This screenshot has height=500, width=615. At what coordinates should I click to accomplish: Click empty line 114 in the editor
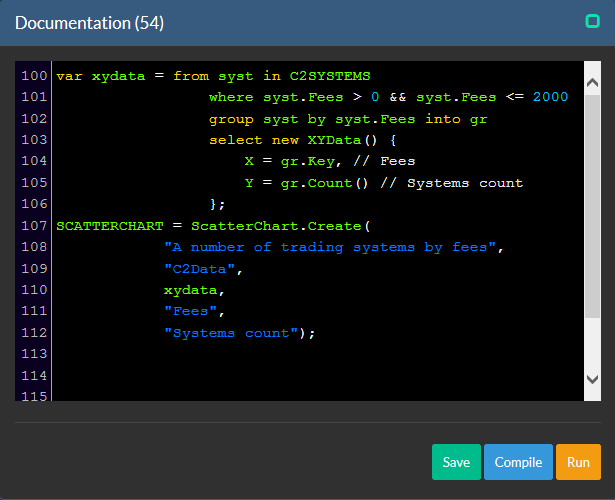point(318,376)
